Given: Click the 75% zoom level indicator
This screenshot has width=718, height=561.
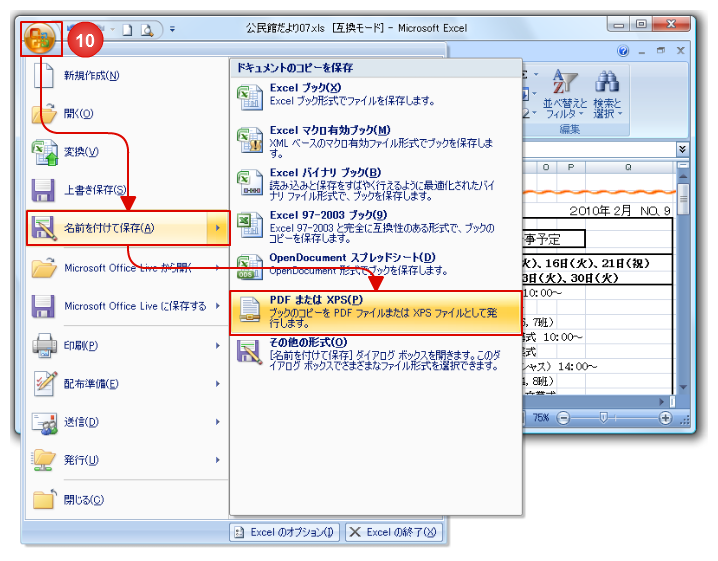Looking at the screenshot, I should click(541, 418).
